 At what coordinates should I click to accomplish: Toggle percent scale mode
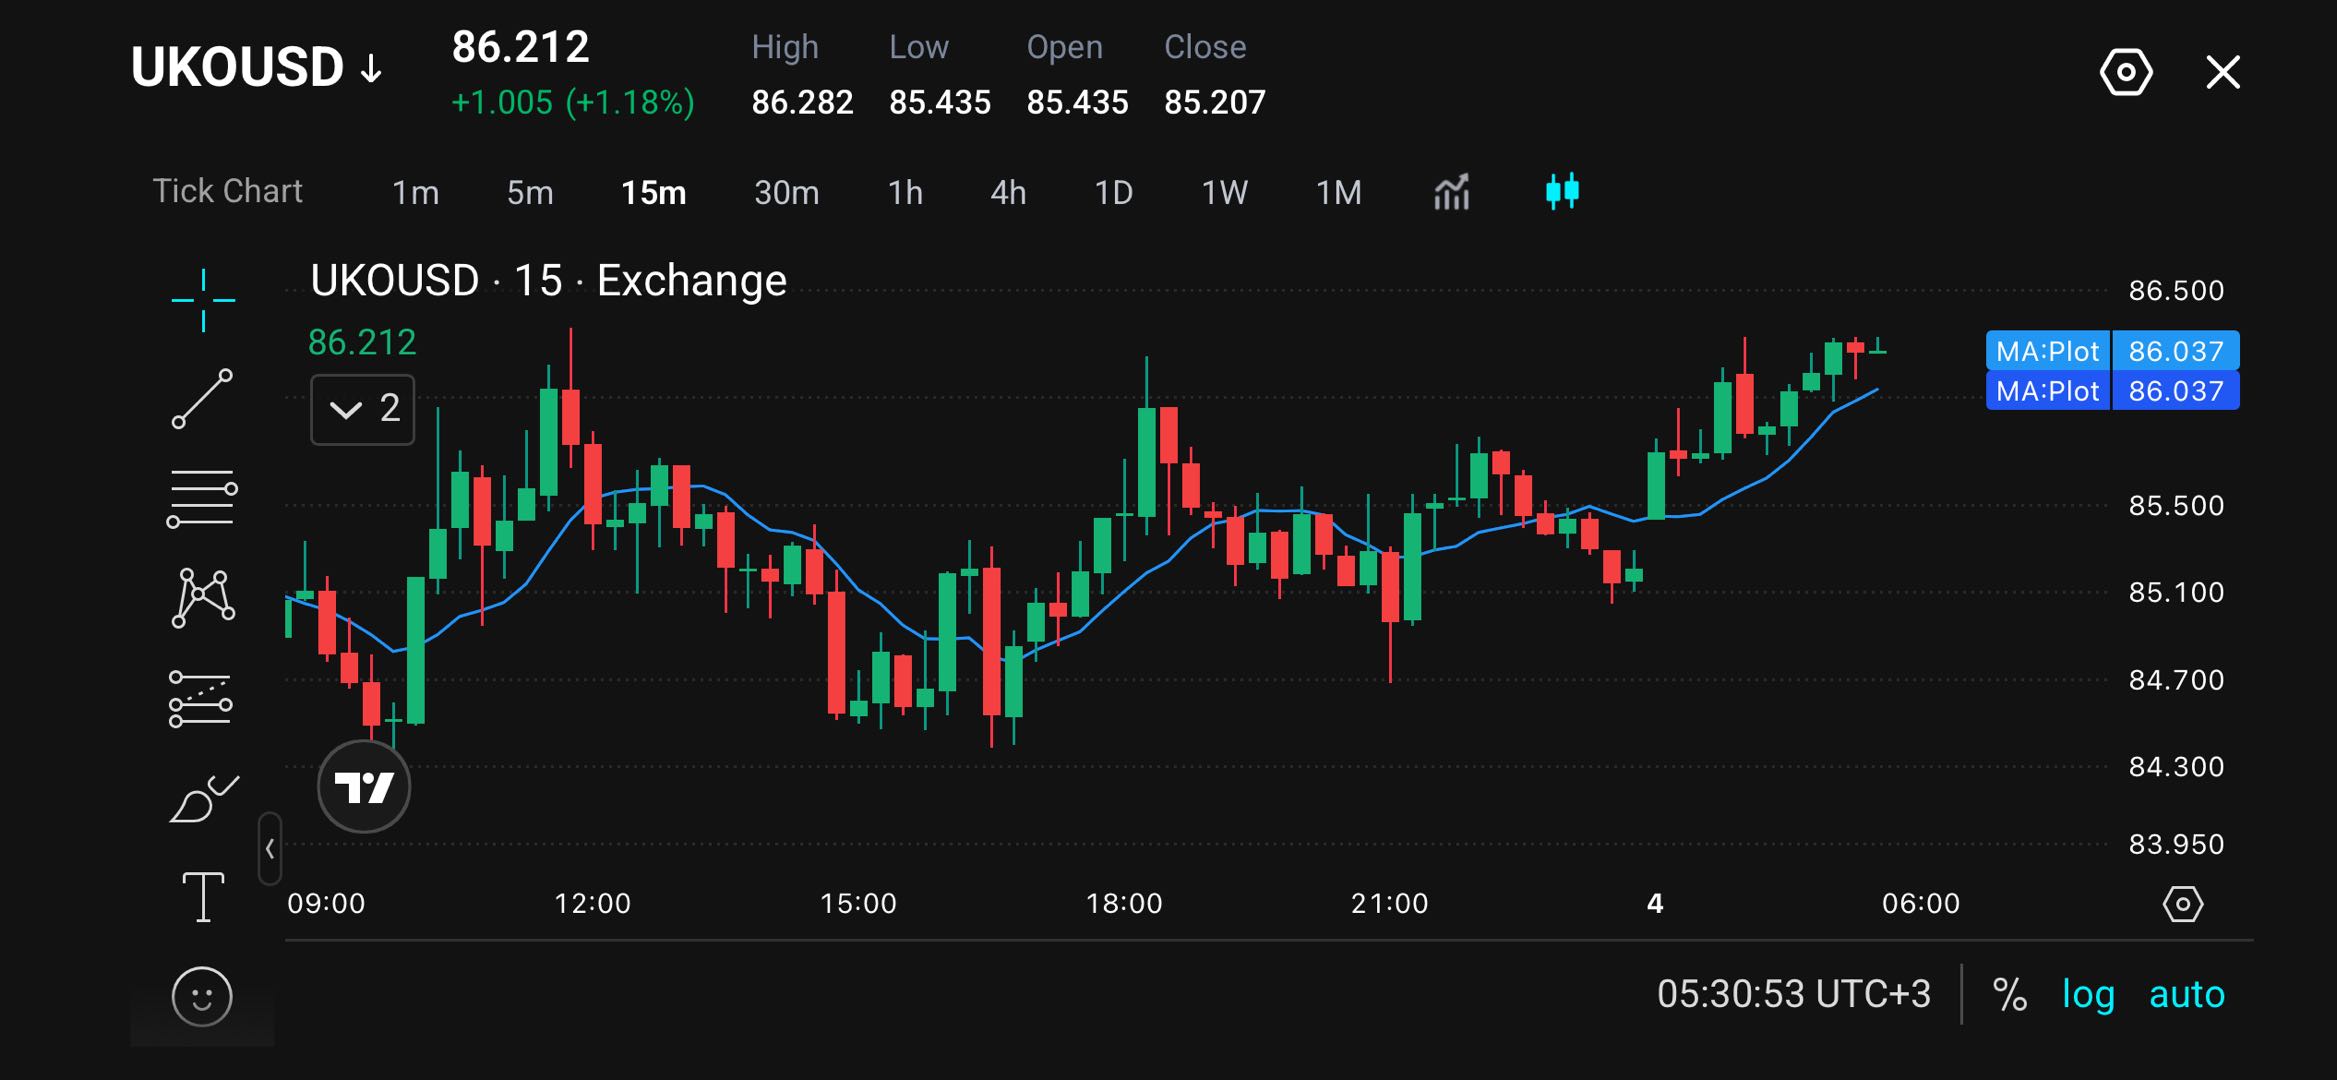point(2010,995)
